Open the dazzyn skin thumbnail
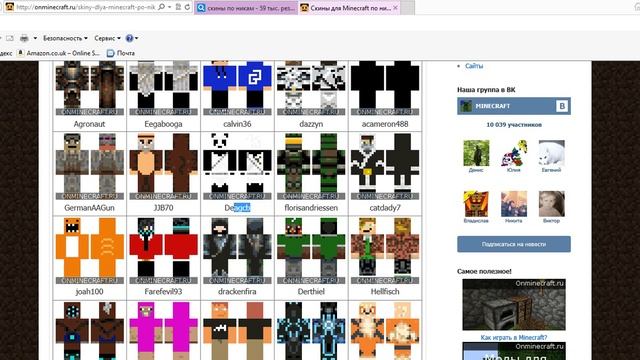 (311, 88)
